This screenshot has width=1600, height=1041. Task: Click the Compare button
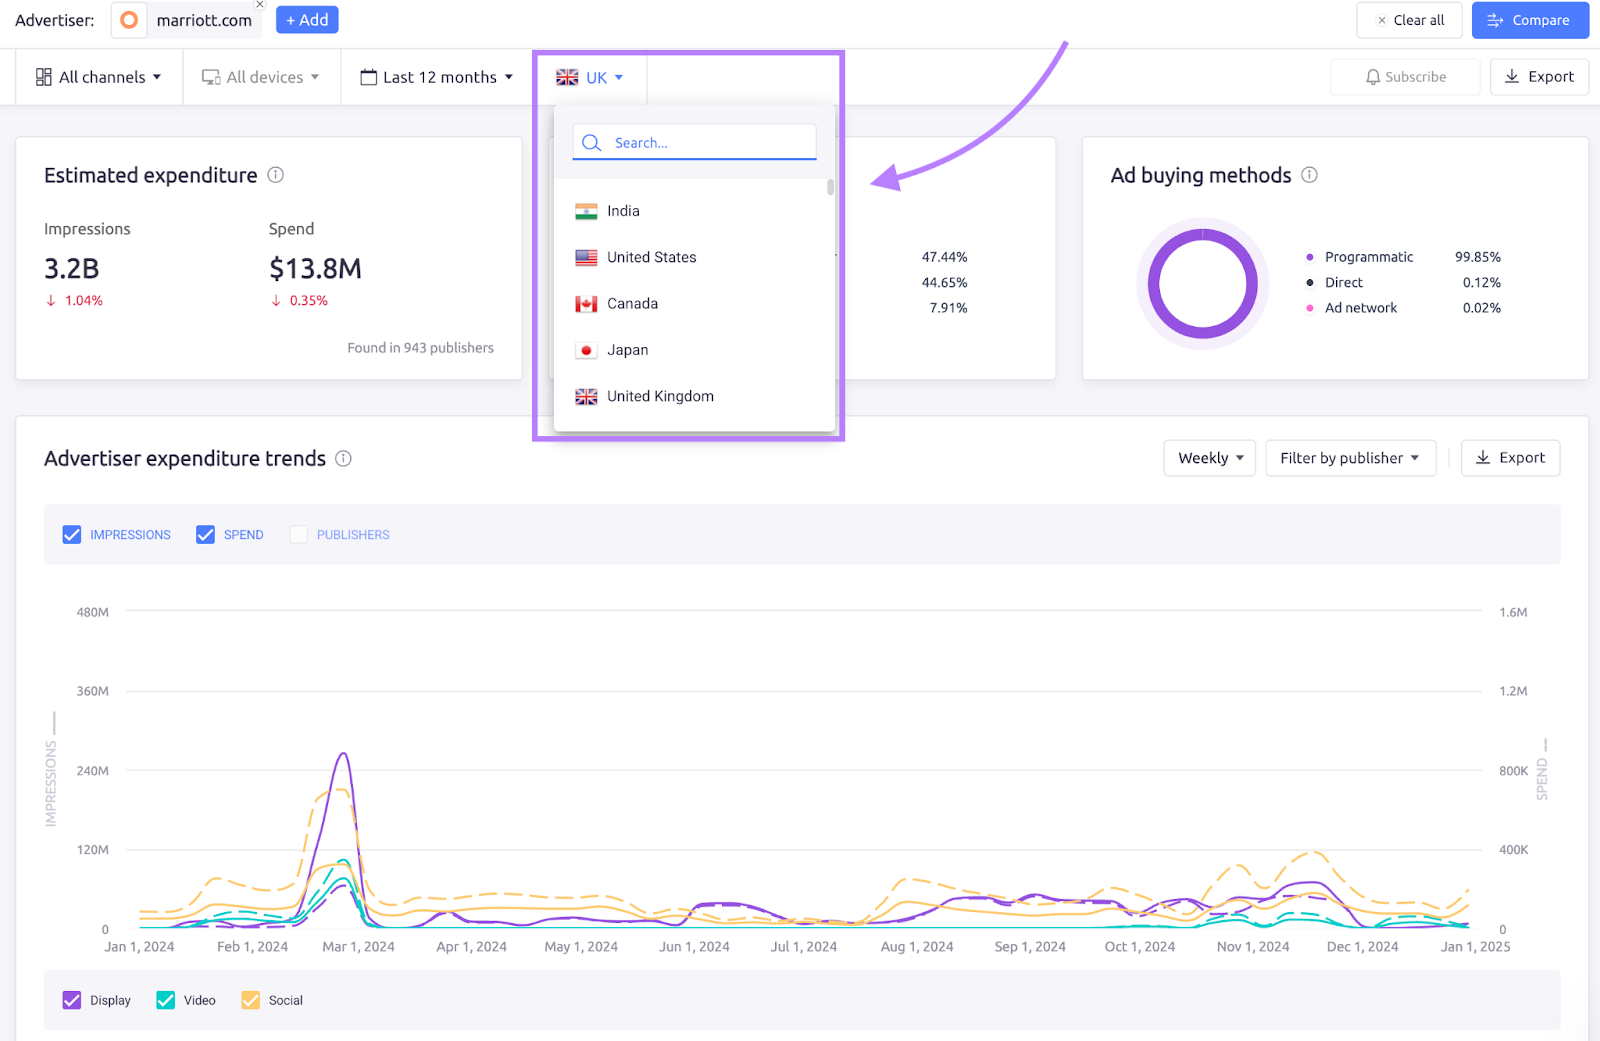[x=1530, y=20]
